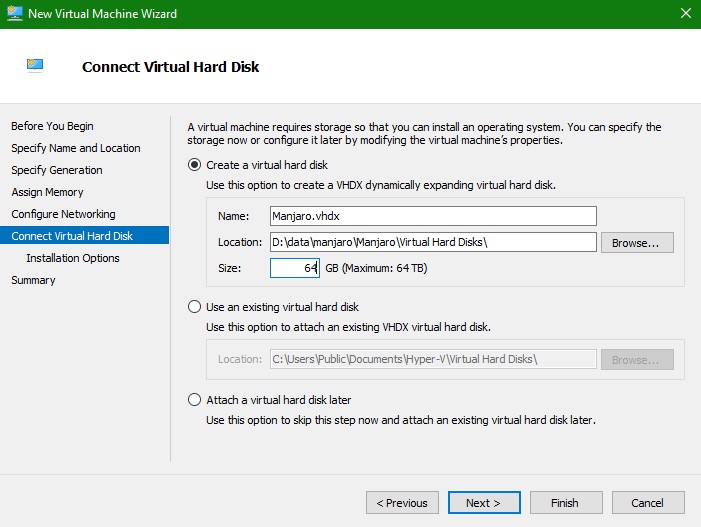
Task: Jump to Specify Generation step
Action: tap(57, 170)
